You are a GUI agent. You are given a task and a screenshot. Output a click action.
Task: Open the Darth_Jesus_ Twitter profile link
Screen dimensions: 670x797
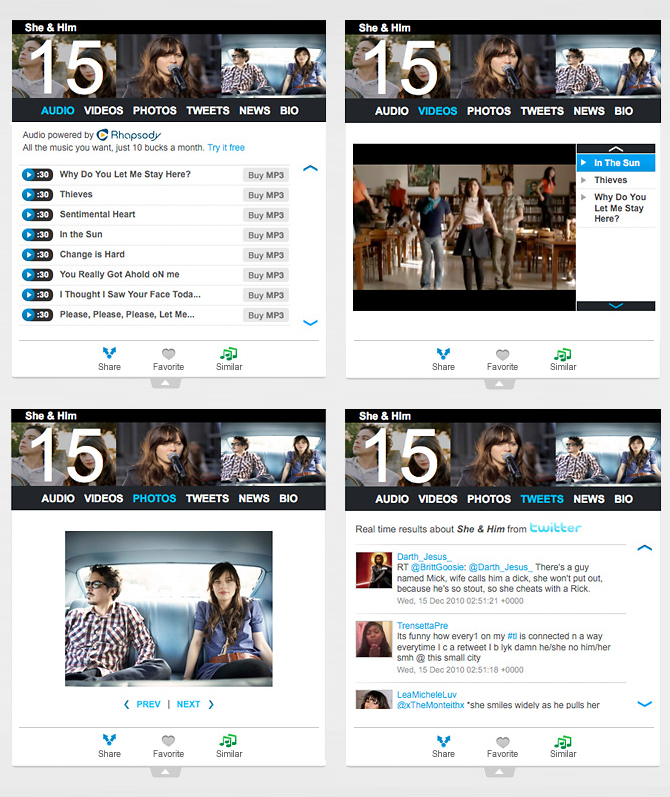click(424, 557)
